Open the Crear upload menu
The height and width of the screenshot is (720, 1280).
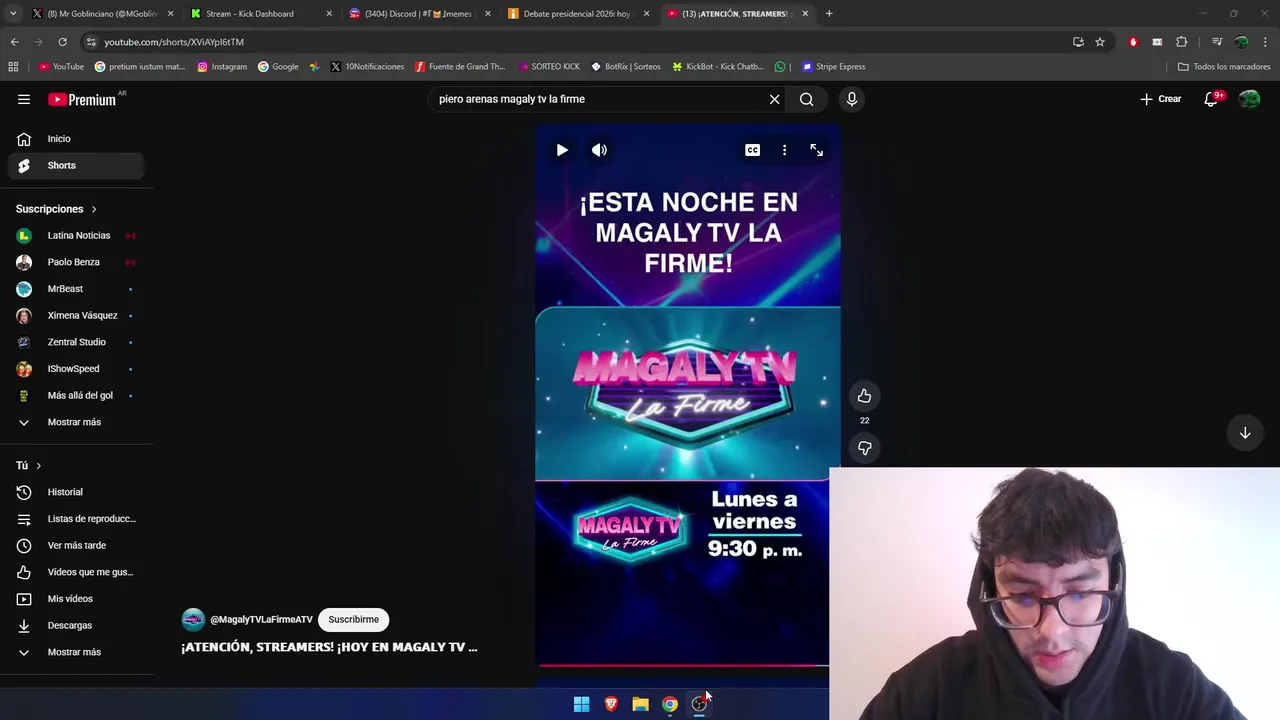[x=1160, y=99]
